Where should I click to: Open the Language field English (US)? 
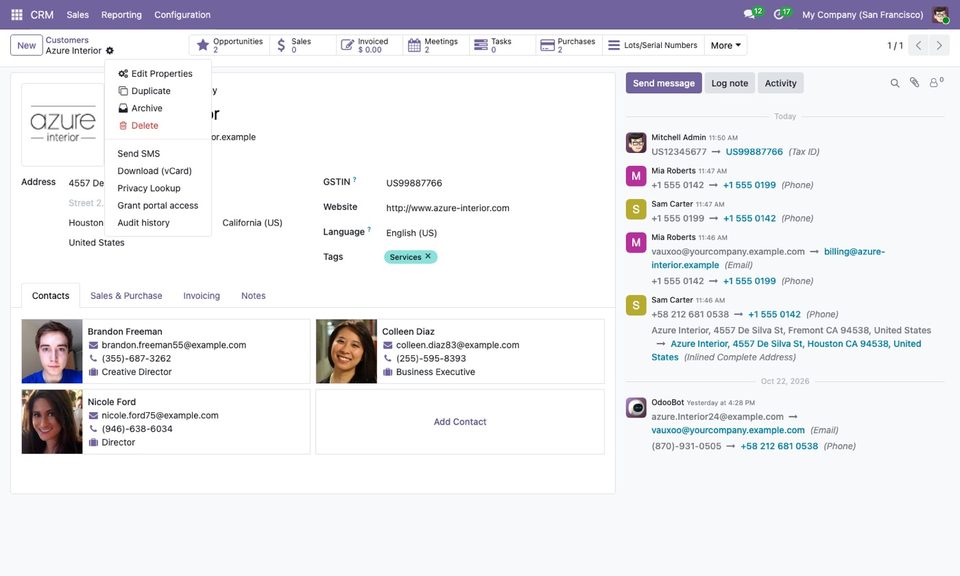click(x=411, y=233)
